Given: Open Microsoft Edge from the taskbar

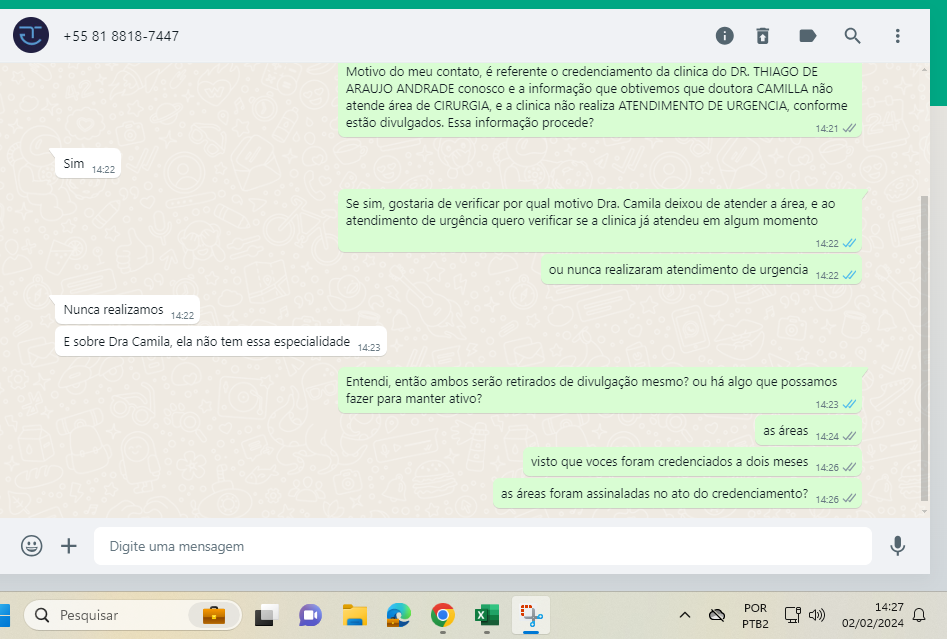Looking at the screenshot, I should (x=399, y=615).
